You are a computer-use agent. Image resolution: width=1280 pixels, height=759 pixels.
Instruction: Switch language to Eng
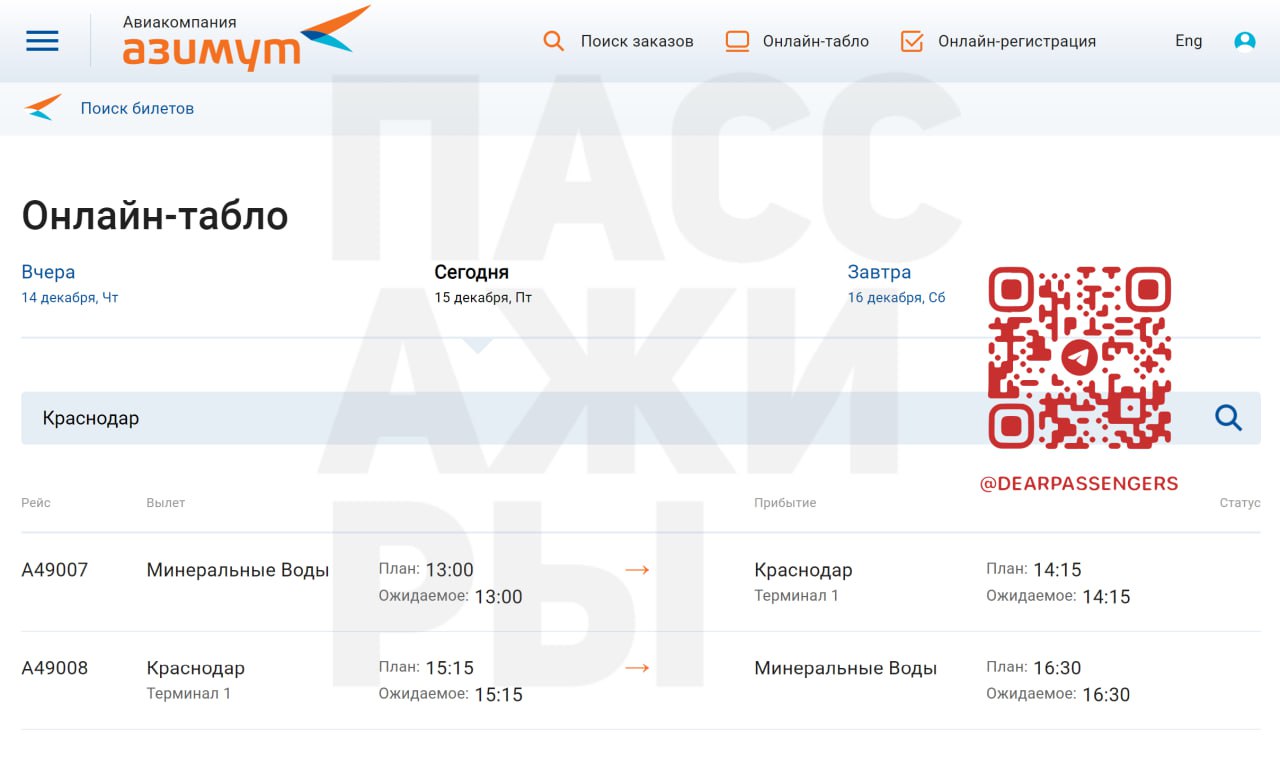coord(1188,41)
